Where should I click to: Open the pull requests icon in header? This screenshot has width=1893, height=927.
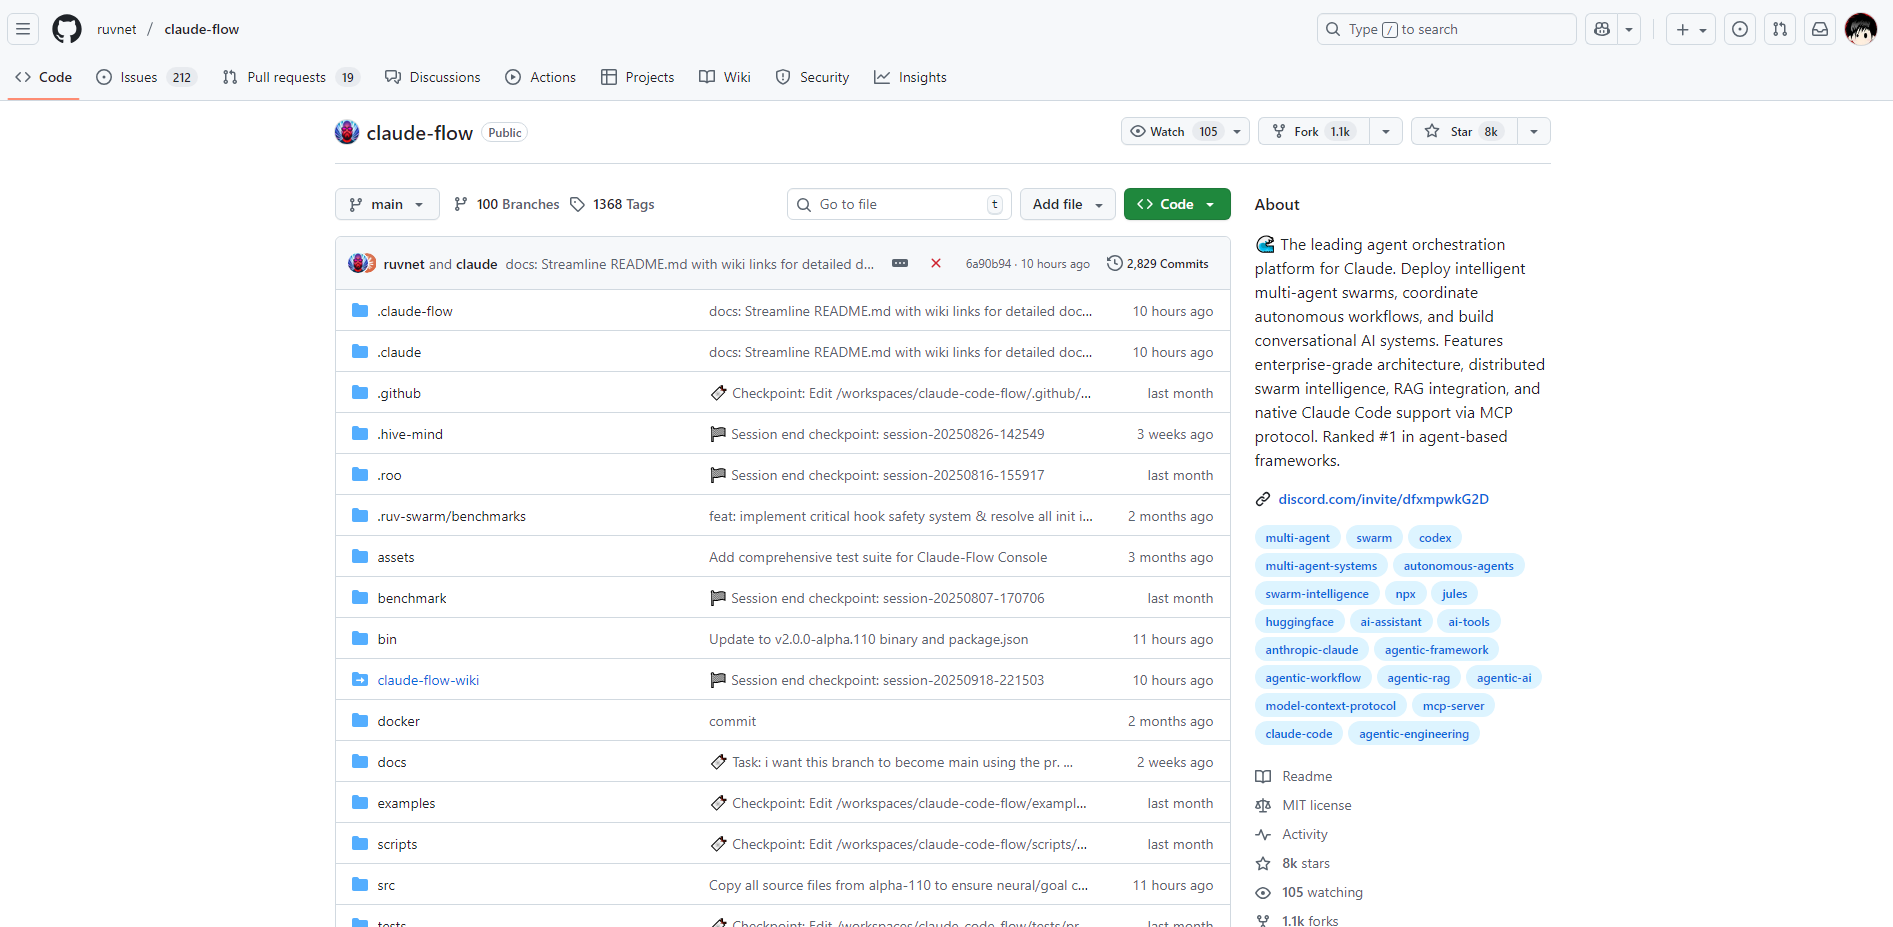click(x=1780, y=29)
